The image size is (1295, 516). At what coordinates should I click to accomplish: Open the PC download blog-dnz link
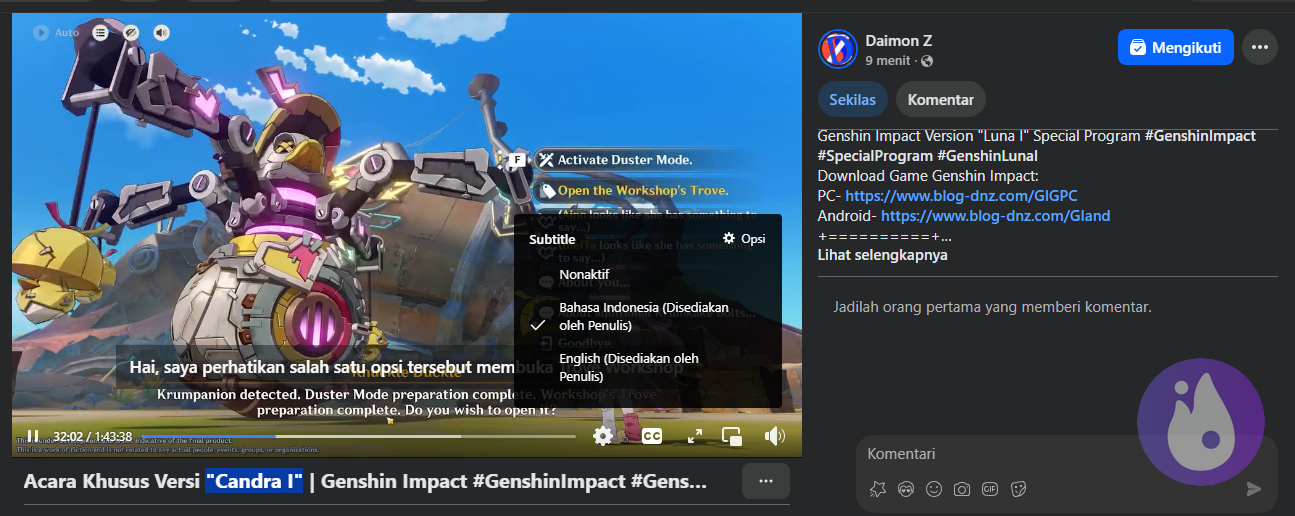(961, 196)
